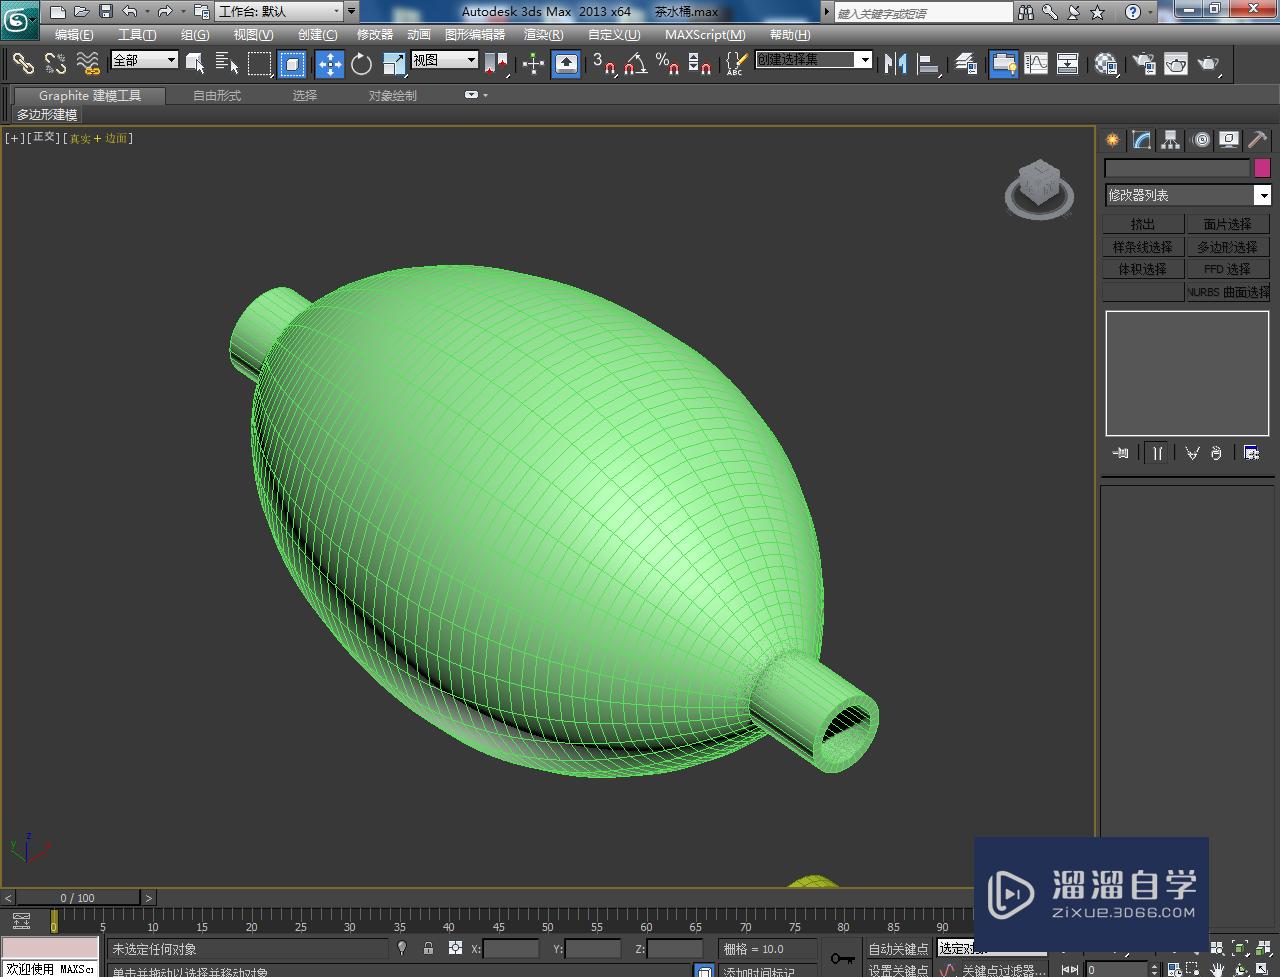Click the magenta object color swatch
1280x977 pixels.
pos(1262,168)
